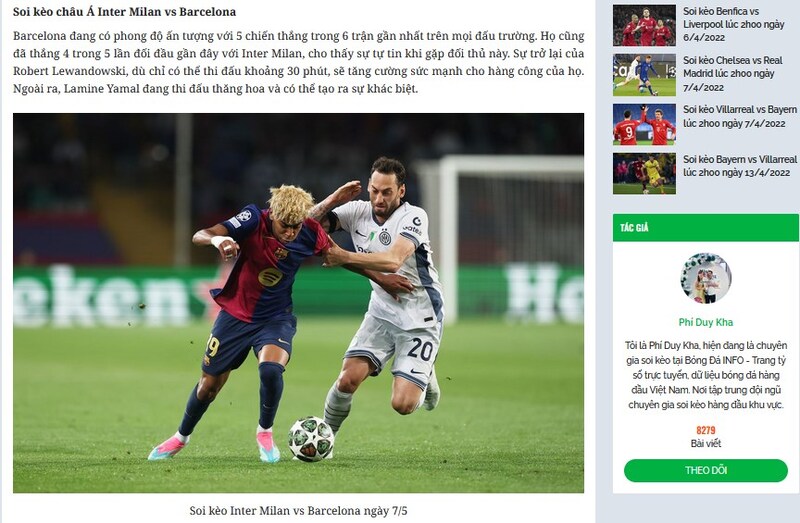The width and height of the screenshot is (800, 523).
Task: Click the Bài viết label under count
Action: [x=706, y=443]
